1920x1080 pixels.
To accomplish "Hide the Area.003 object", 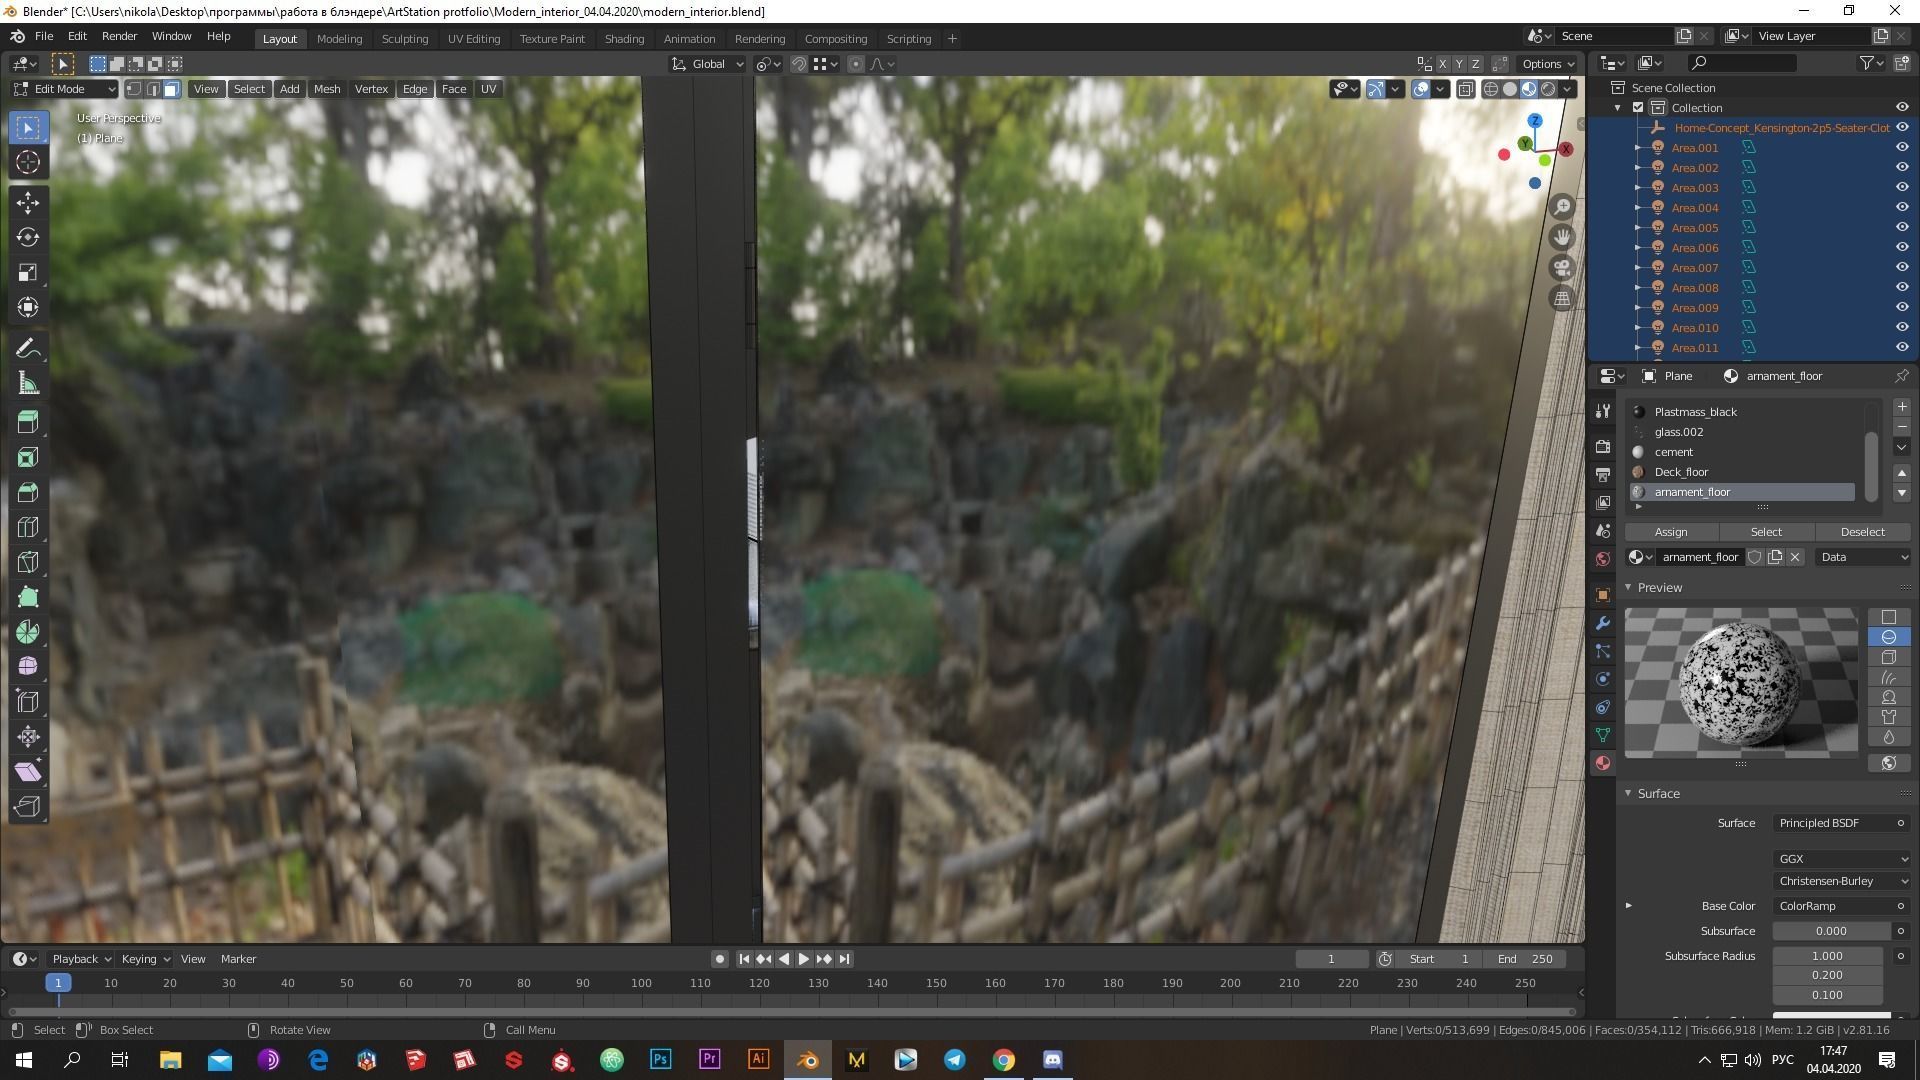I will (1901, 187).
